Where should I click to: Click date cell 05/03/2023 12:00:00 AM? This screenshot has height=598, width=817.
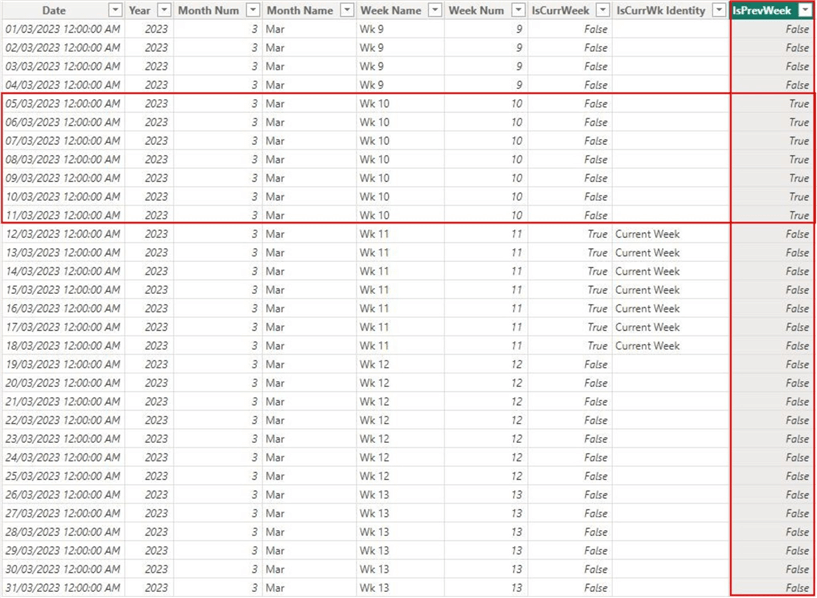[x=63, y=104]
